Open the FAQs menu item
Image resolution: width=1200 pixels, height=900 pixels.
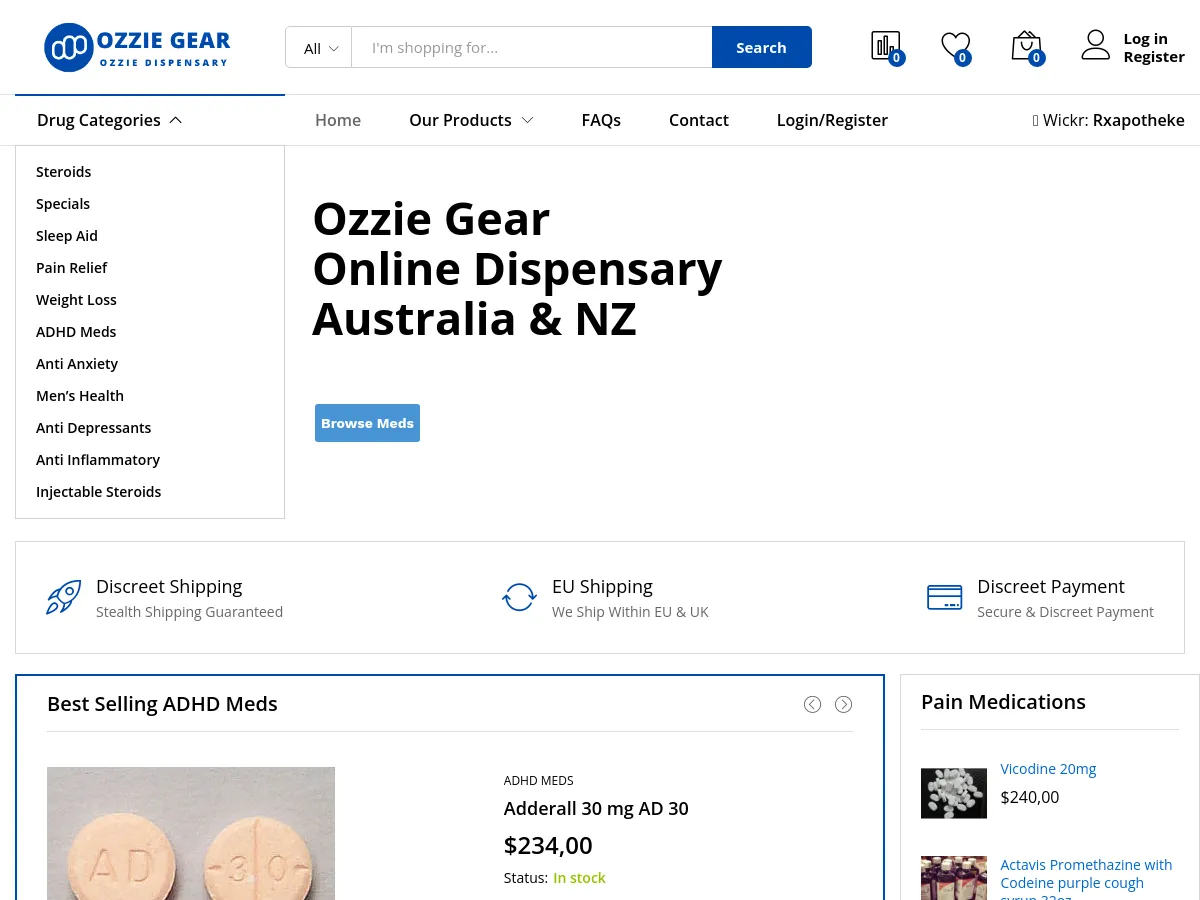point(601,120)
